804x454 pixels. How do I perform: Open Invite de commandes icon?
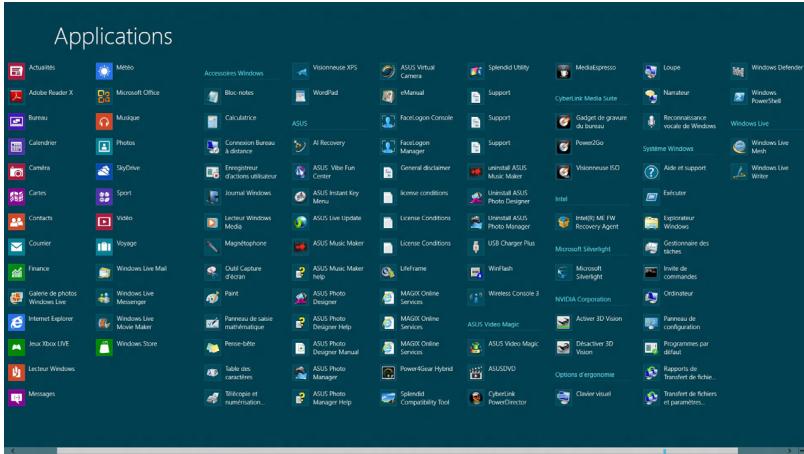[651, 272]
